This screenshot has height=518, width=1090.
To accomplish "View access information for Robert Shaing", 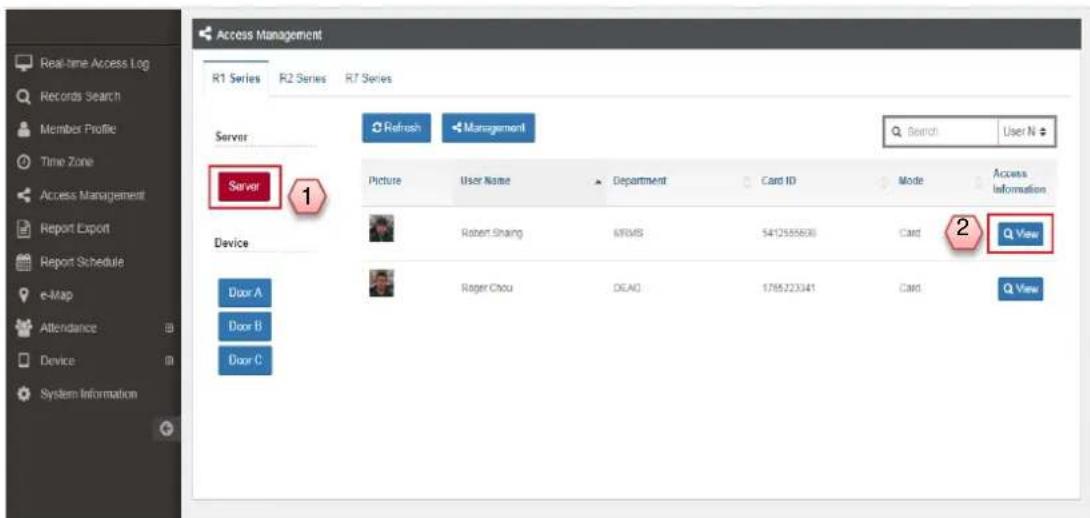I will pos(1020,234).
